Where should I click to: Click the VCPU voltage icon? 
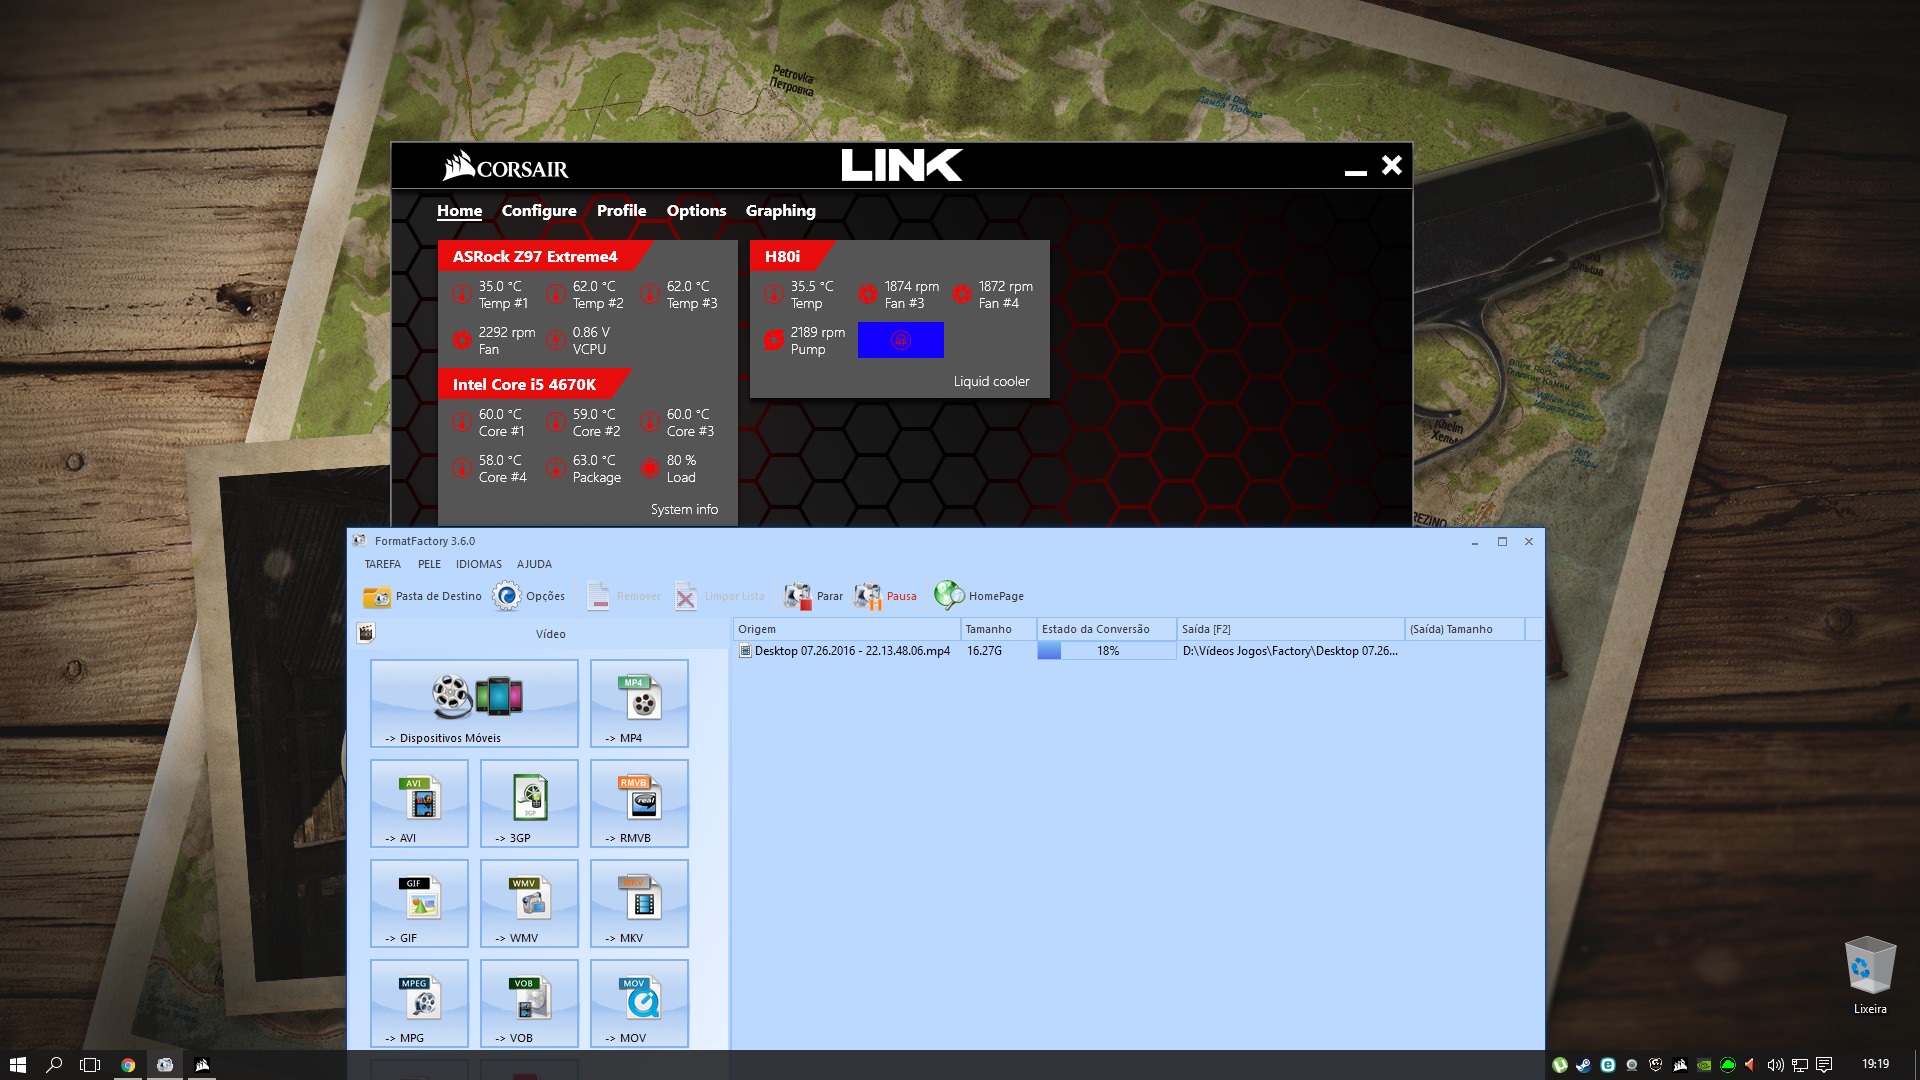pyautogui.click(x=556, y=340)
